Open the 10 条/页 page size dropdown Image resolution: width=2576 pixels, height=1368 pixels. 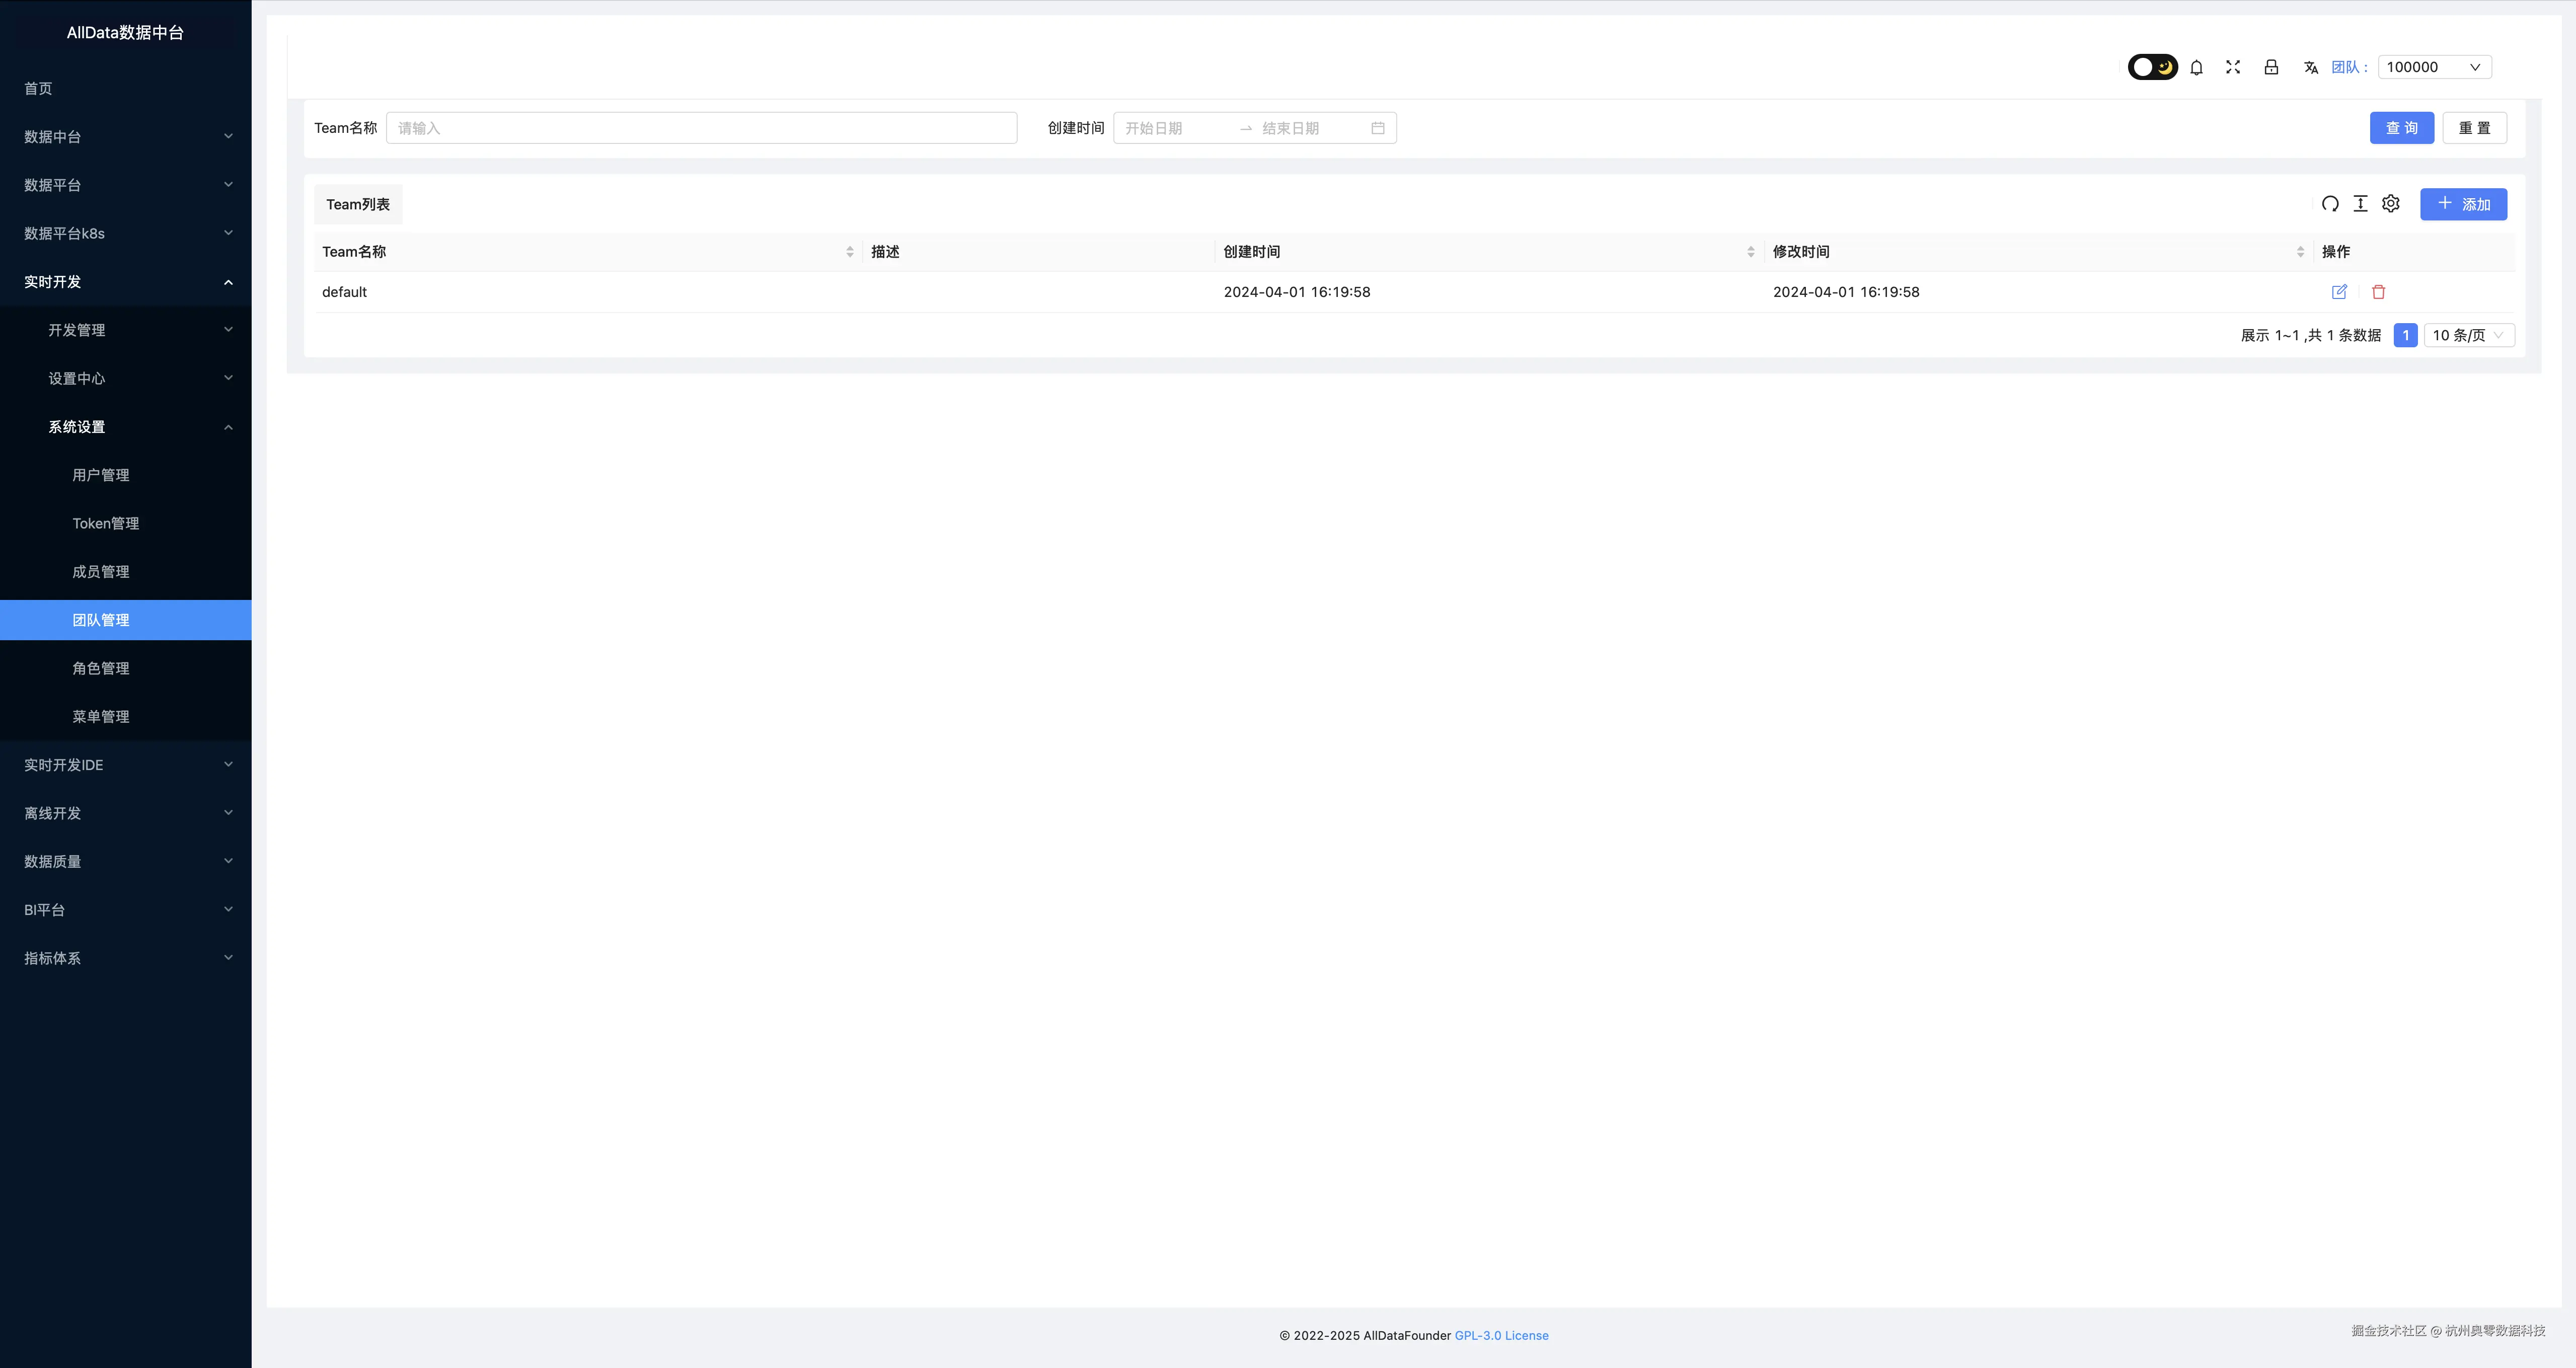pos(2468,335)
